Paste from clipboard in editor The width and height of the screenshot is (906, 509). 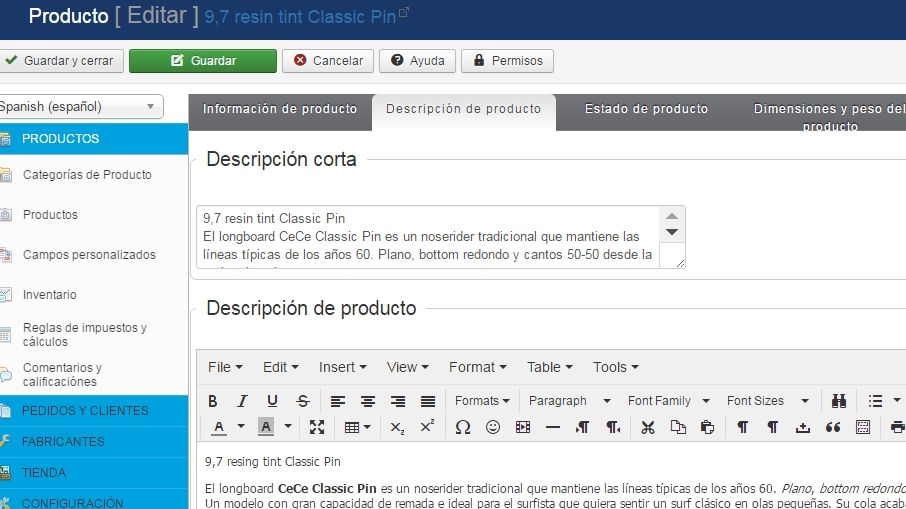click(x=707, y=428)
